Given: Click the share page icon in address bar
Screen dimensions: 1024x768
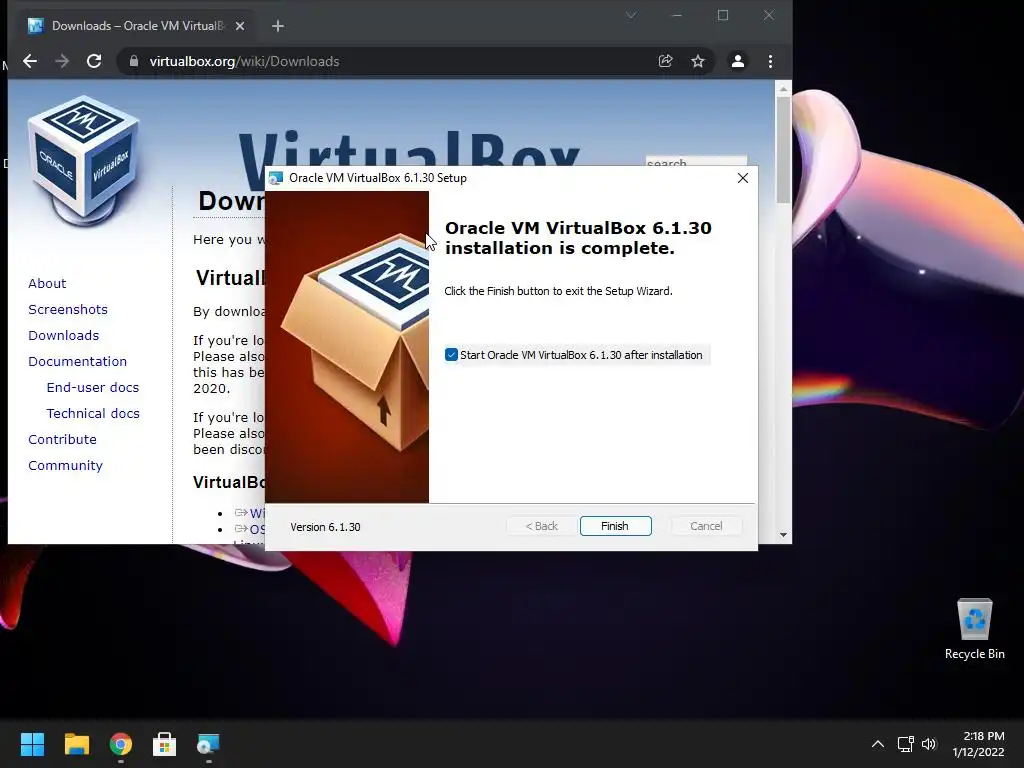Looking at the screenshot, I should coord(665,61).
